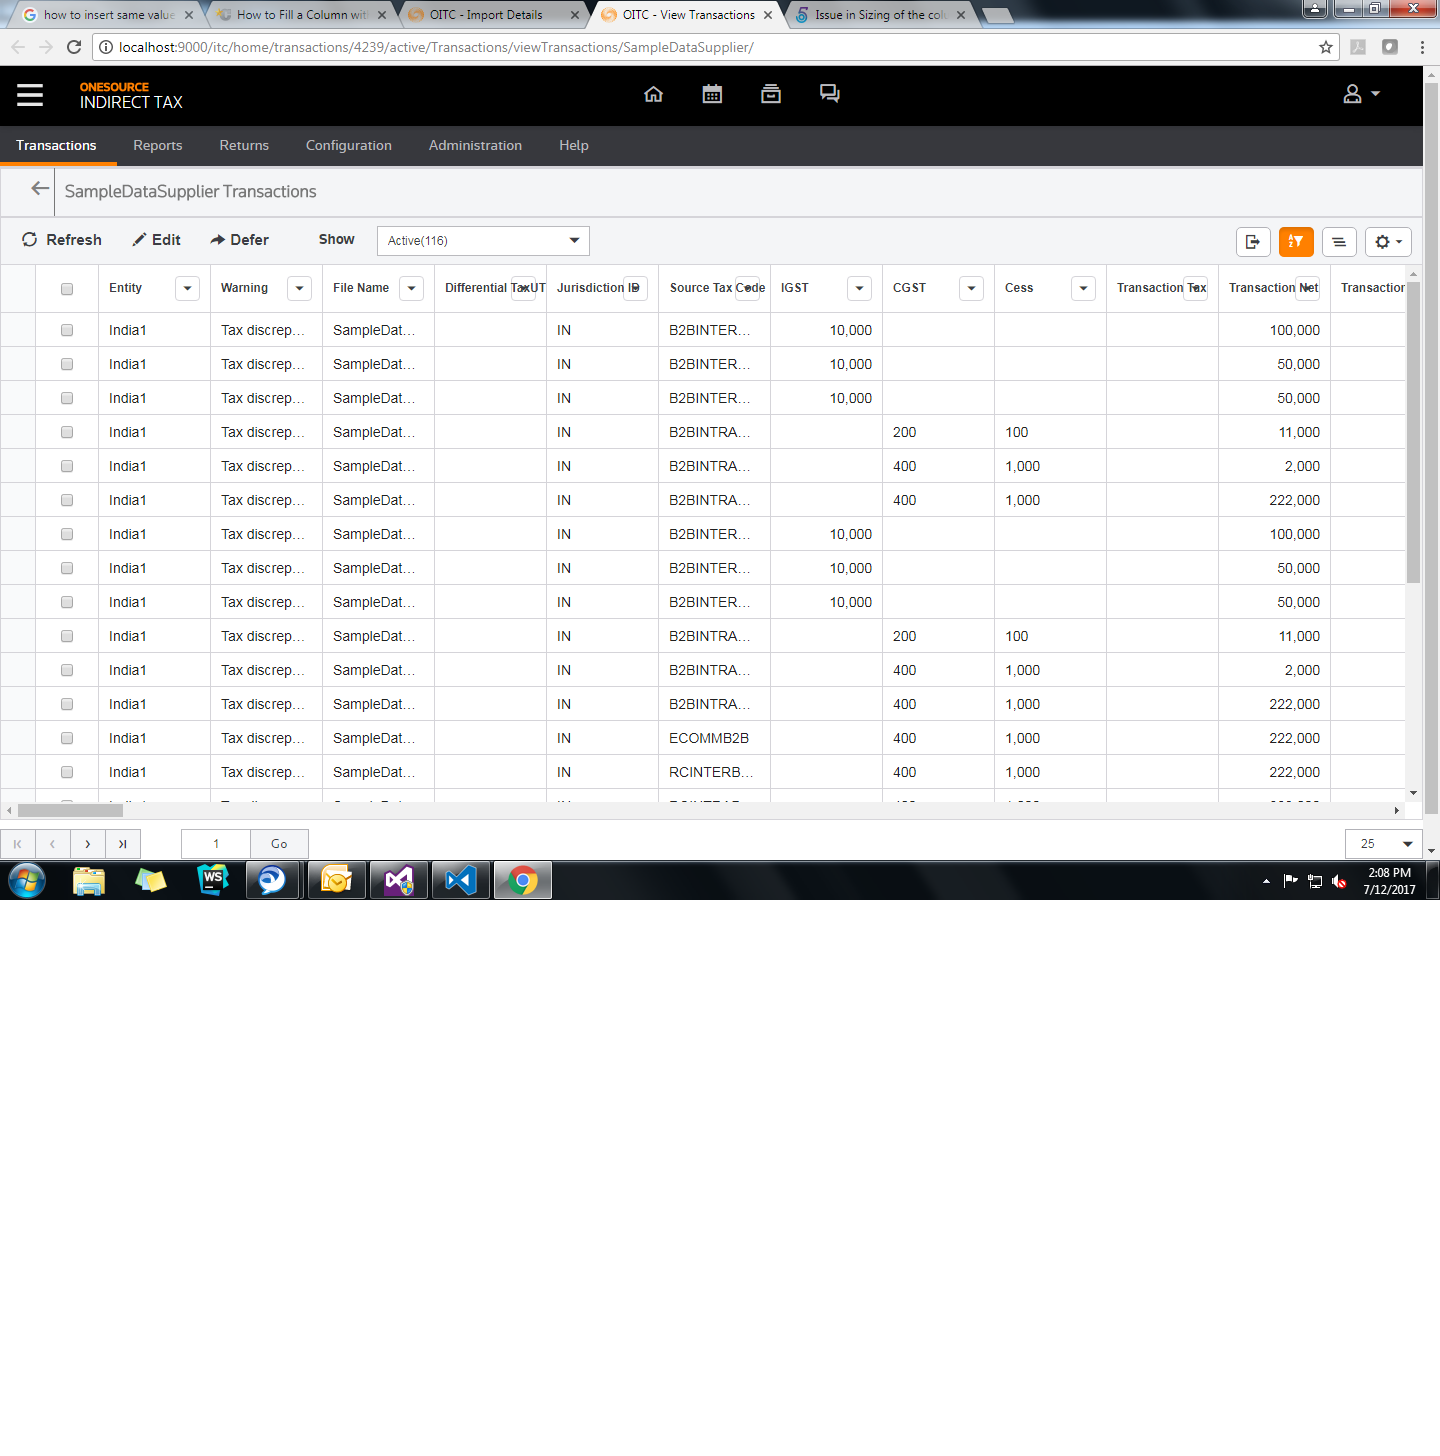The height and width of the screenshot is (1456, 1440).
Task: Click the horizontal grid scrollbar thumb
Action: tap(70, 811)
